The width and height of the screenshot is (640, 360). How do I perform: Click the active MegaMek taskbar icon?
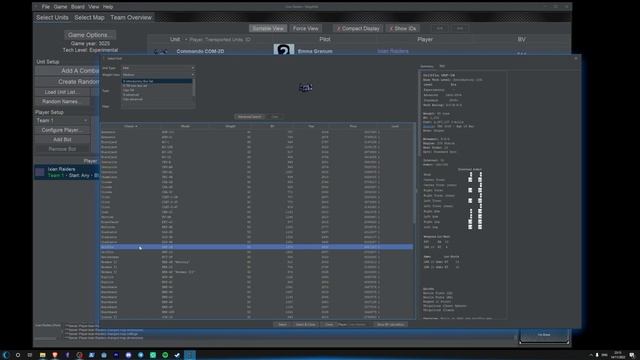(190, 355)
